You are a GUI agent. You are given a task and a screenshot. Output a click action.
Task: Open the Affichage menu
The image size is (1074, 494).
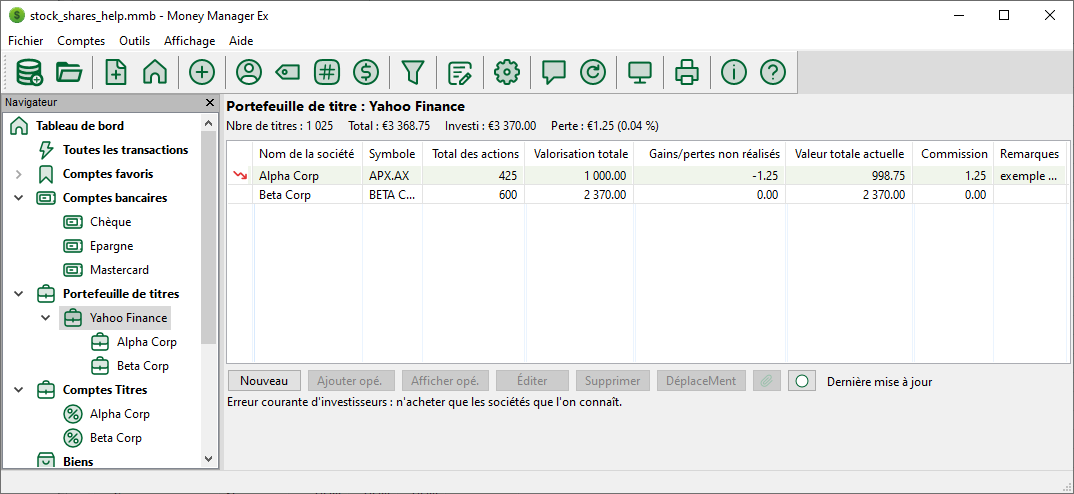189,41
